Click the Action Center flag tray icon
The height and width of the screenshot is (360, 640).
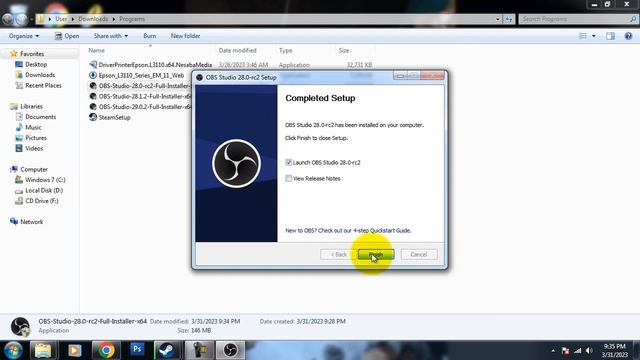point(565,351)
